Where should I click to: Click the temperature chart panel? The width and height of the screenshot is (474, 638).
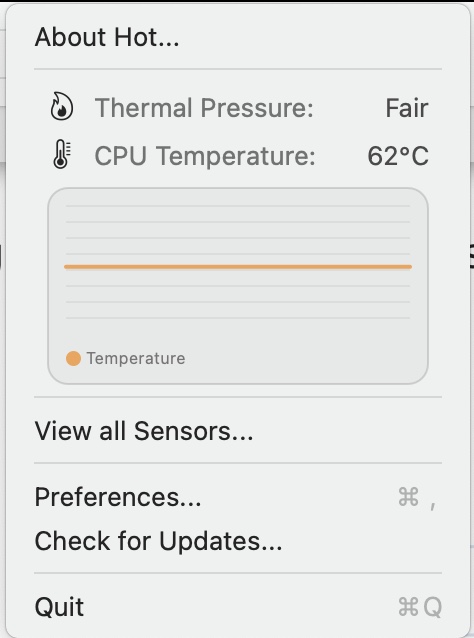(x=238, y=286)
